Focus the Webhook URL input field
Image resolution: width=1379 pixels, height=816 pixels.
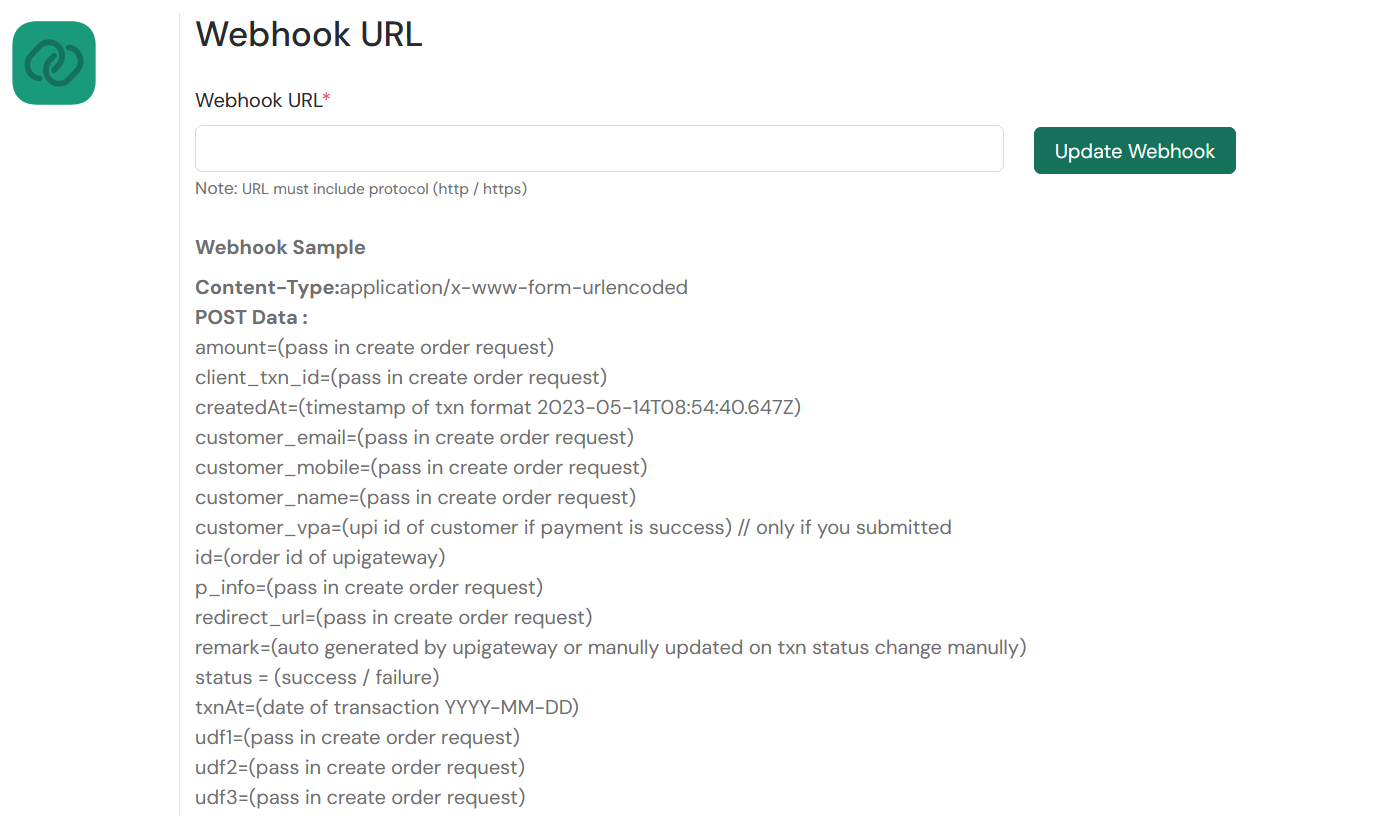pos(599,149)
